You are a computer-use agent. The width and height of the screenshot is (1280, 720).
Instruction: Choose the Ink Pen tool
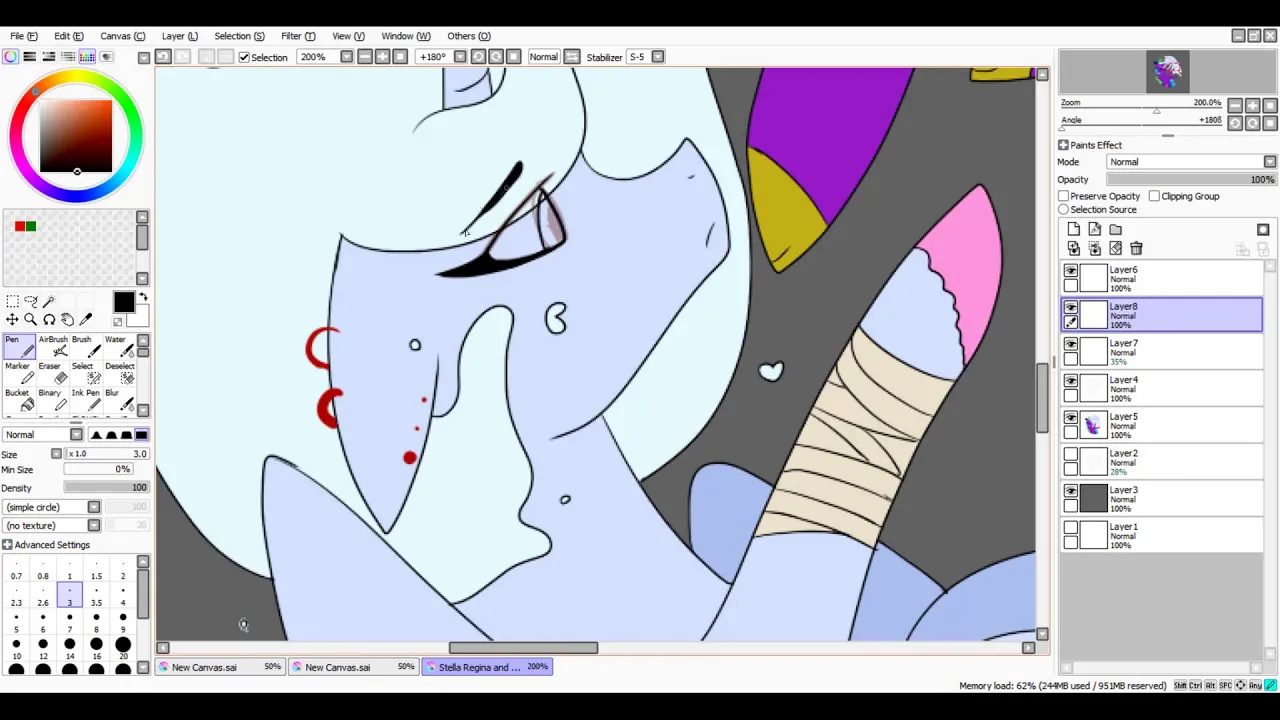click(x=84, y=400)
